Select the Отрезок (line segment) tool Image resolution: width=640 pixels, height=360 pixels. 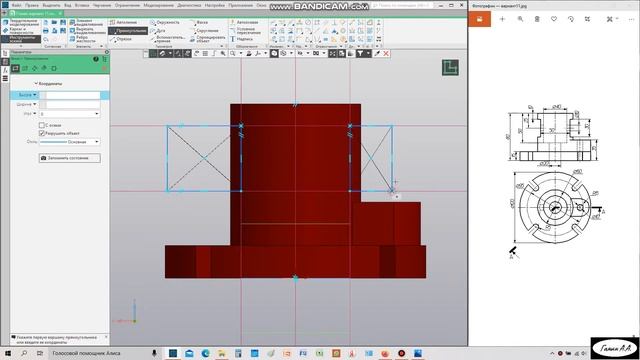point(120,39)
